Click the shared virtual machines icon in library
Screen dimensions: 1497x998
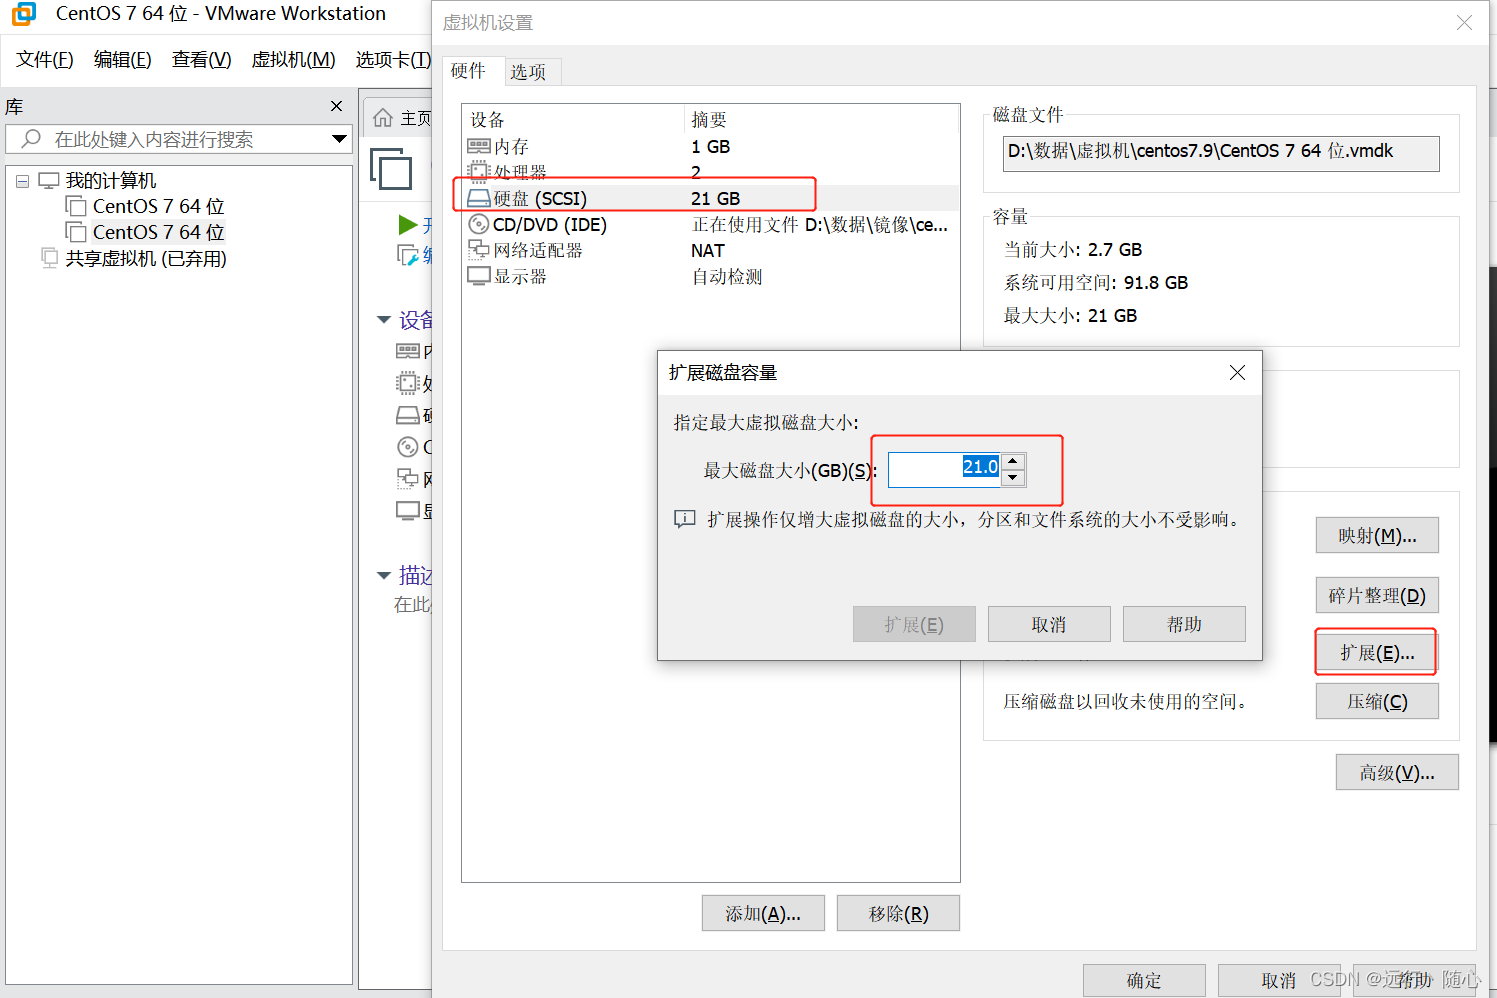coord(49,258)
